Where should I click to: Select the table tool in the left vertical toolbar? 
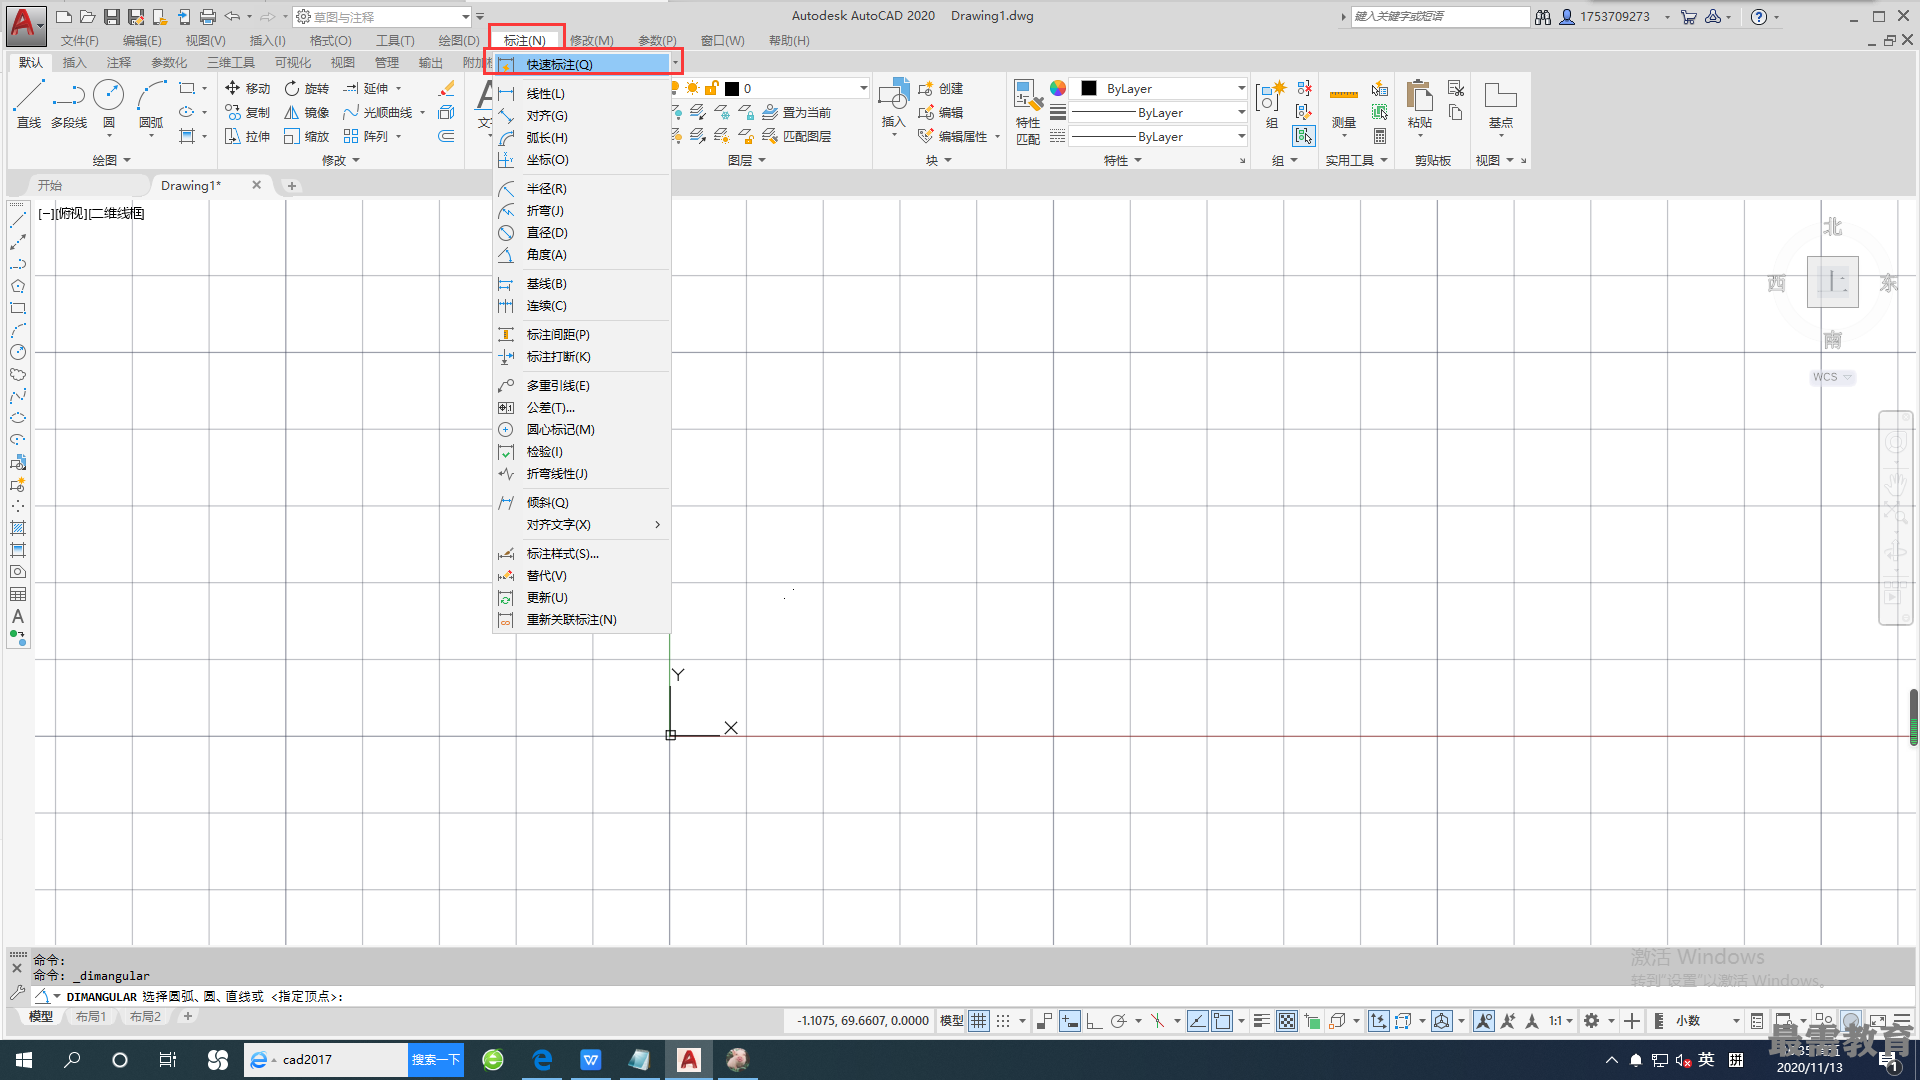coord(18,594)
